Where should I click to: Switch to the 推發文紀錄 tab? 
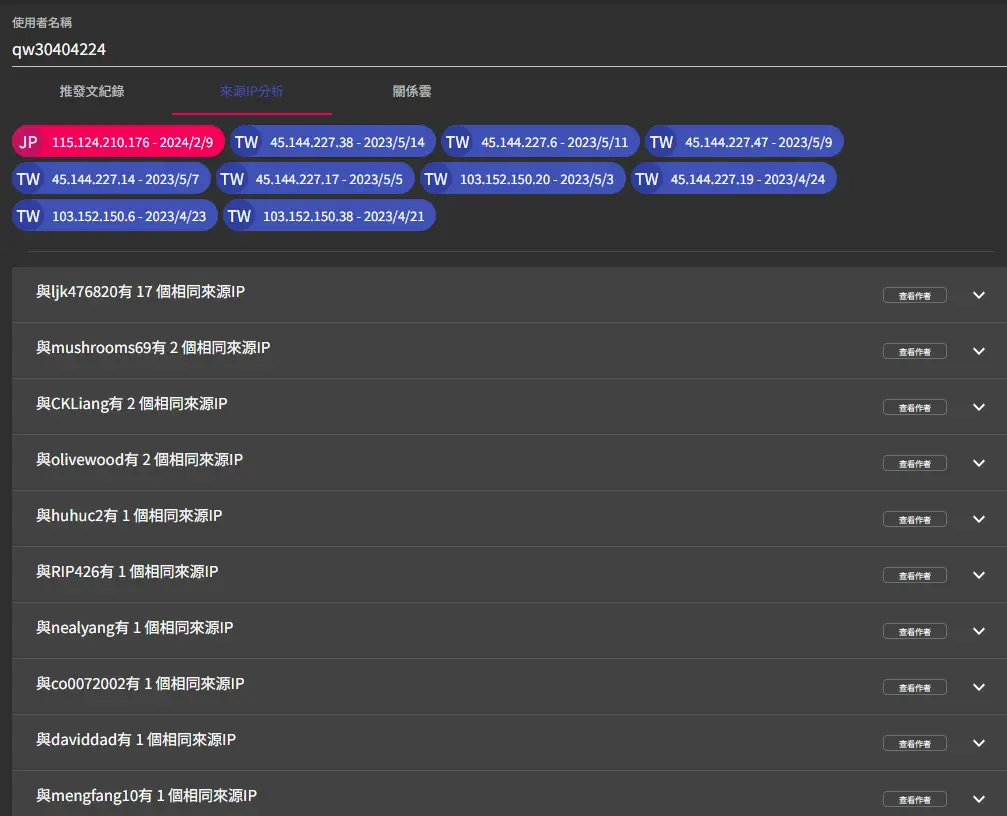(x=92, y=91)
